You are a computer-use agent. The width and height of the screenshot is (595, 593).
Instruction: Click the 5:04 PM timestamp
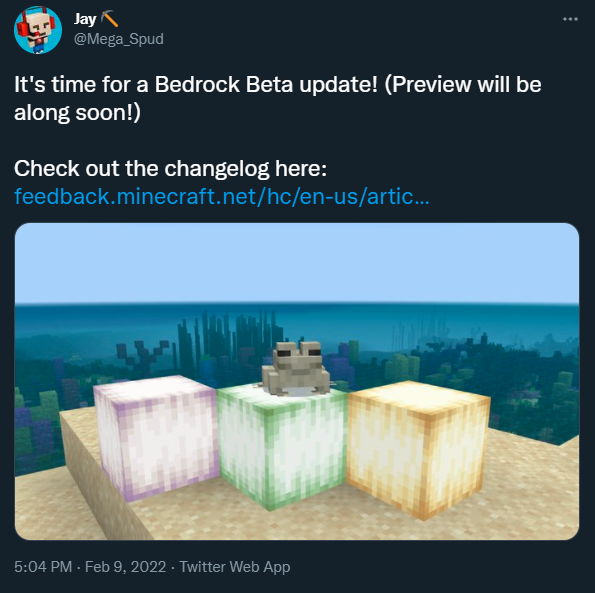43,567
